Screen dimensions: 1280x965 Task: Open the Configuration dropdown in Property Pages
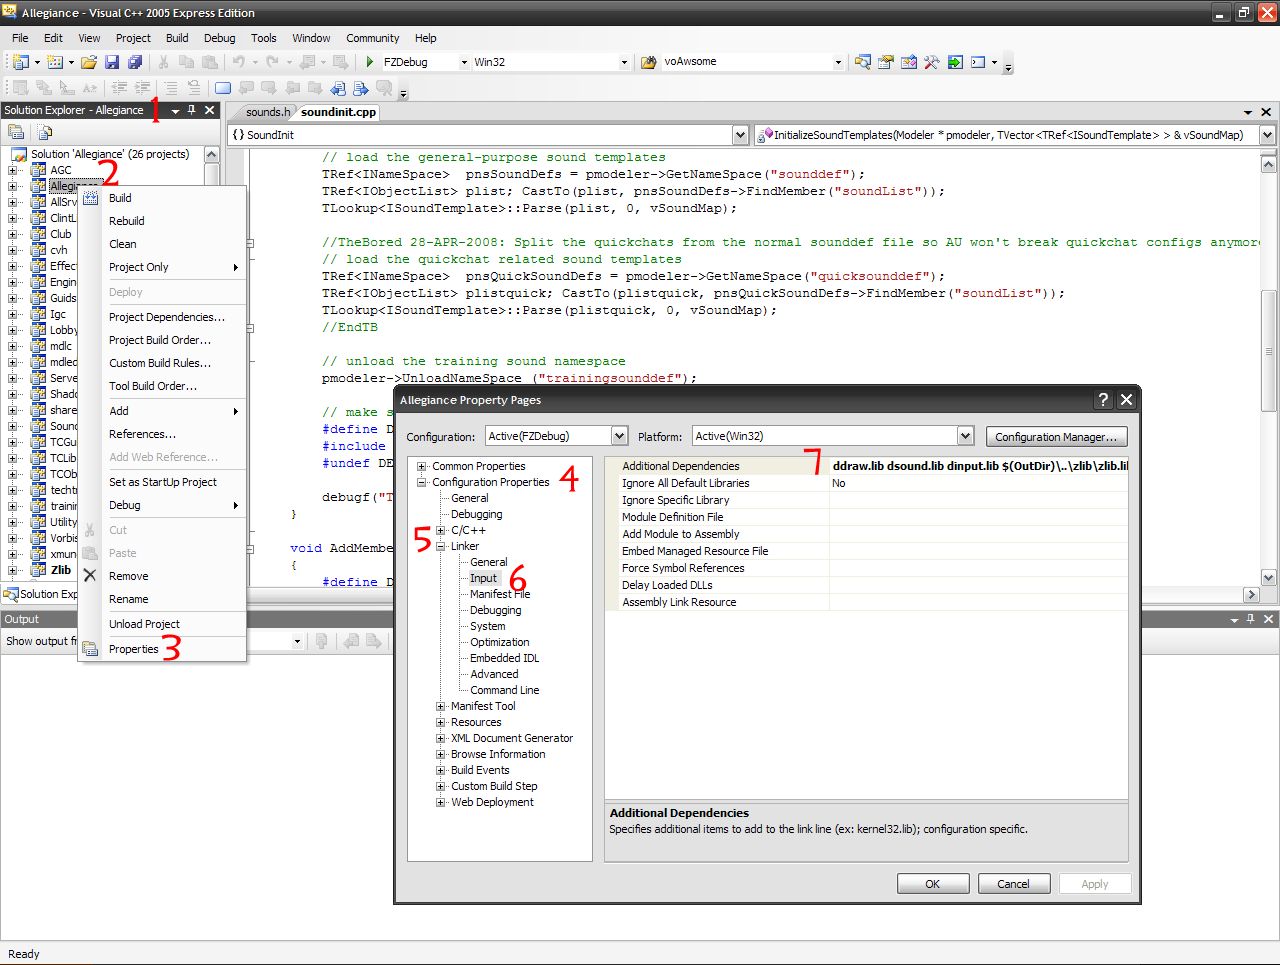(619, 436)
